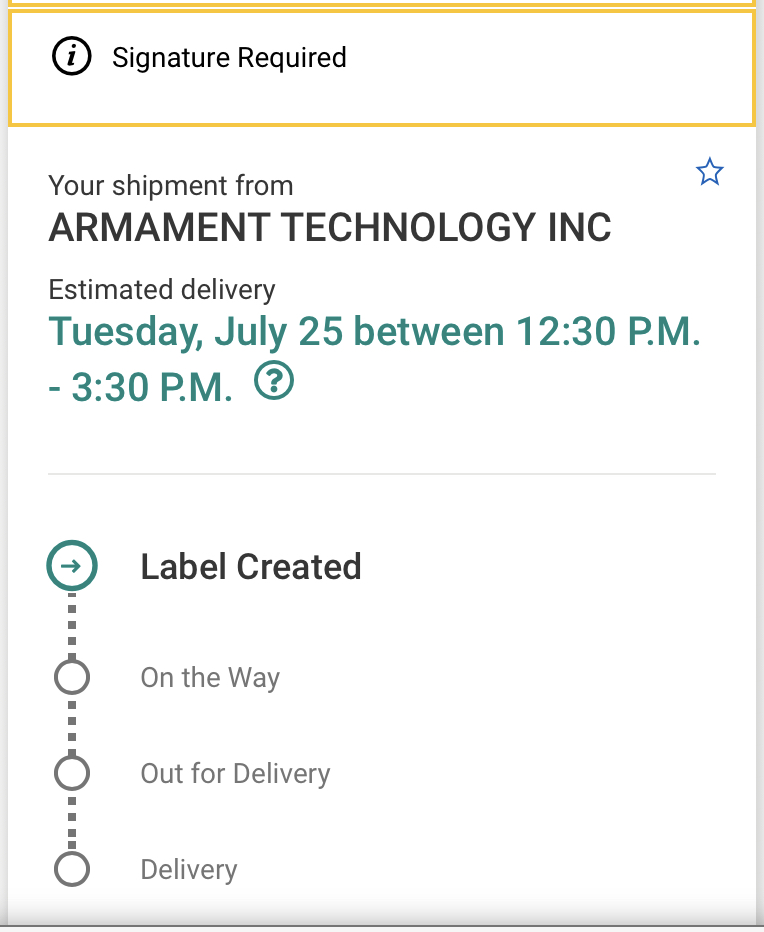764x932 pixels.
Task: Open the estimated delivery help question mark
Action: [274, 381]
